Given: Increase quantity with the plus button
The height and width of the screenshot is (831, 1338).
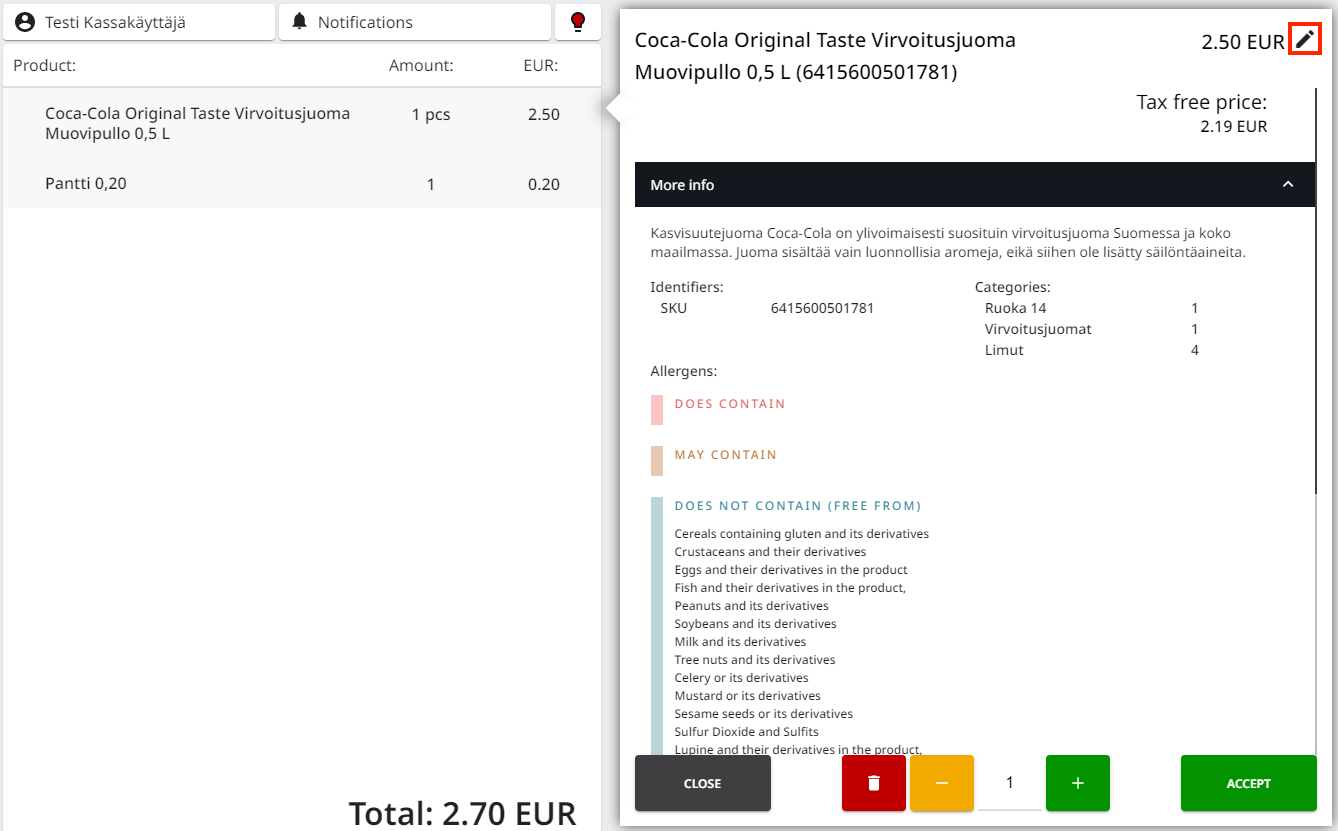Looking at the screenshot, I should point(1078,783).
